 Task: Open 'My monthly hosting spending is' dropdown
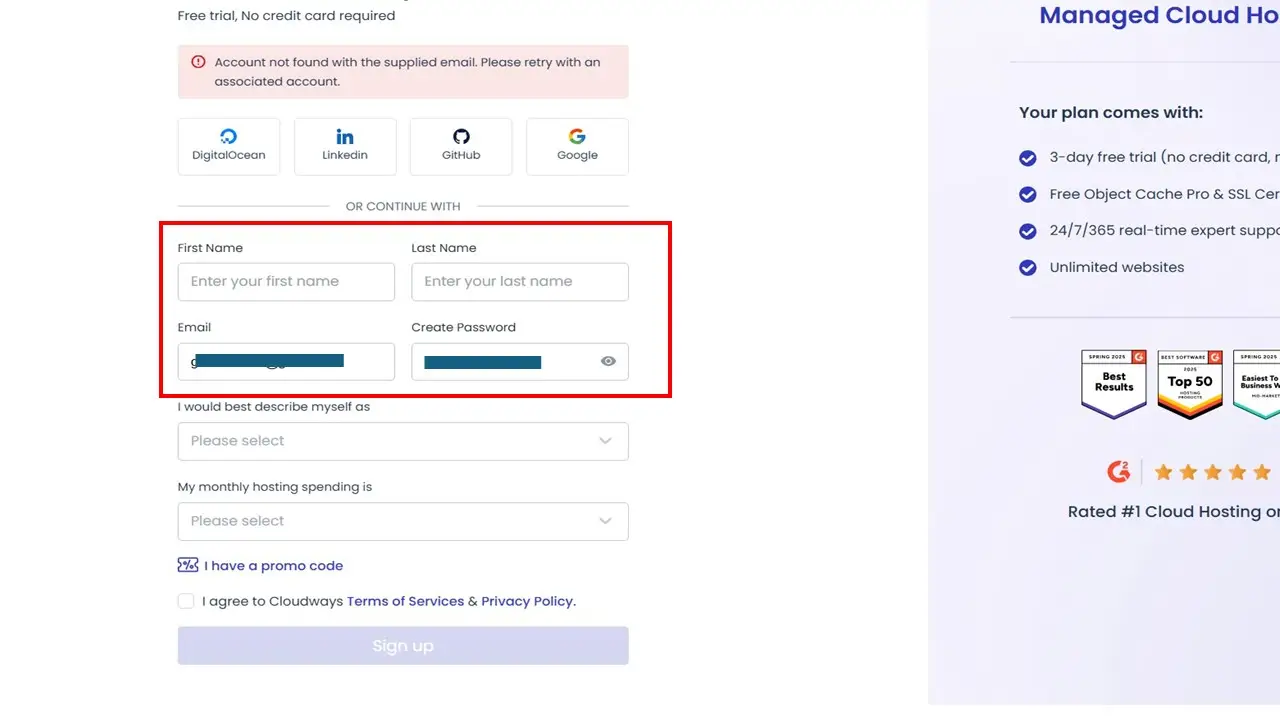(x=403, y=521)
